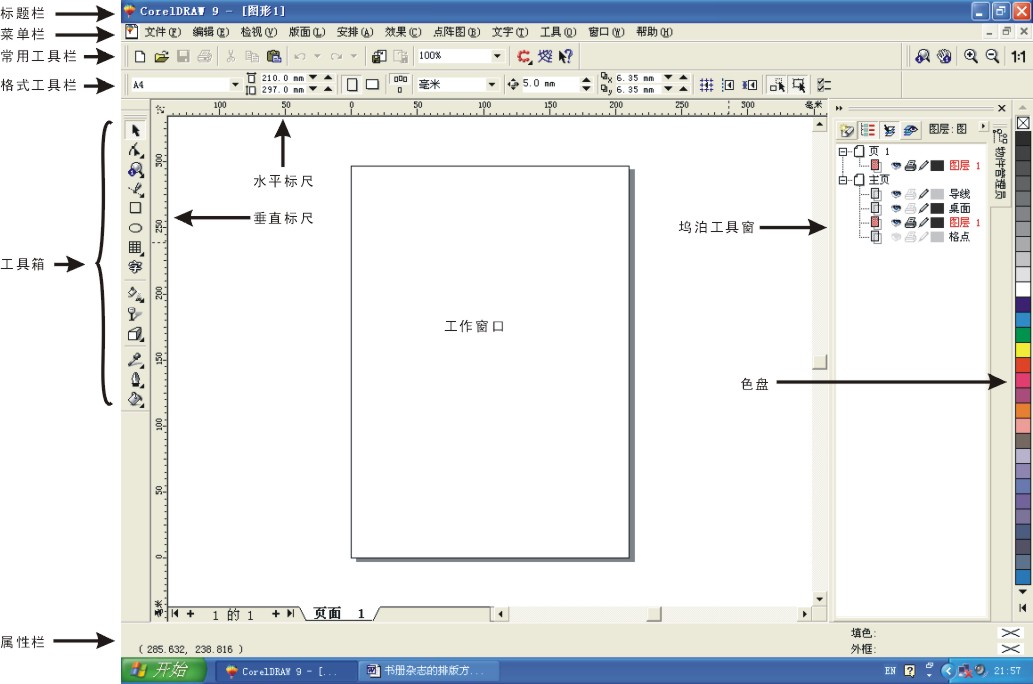
Task: Select the Text (字) tool
Action: 136,266
